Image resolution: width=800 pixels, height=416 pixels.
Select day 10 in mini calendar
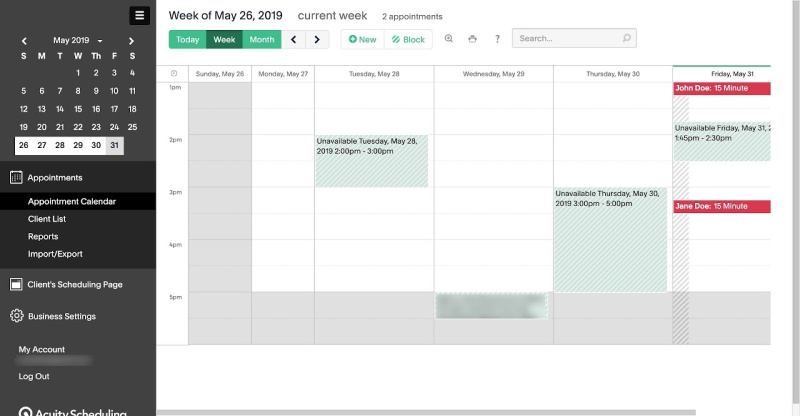[x=114, y=91]
